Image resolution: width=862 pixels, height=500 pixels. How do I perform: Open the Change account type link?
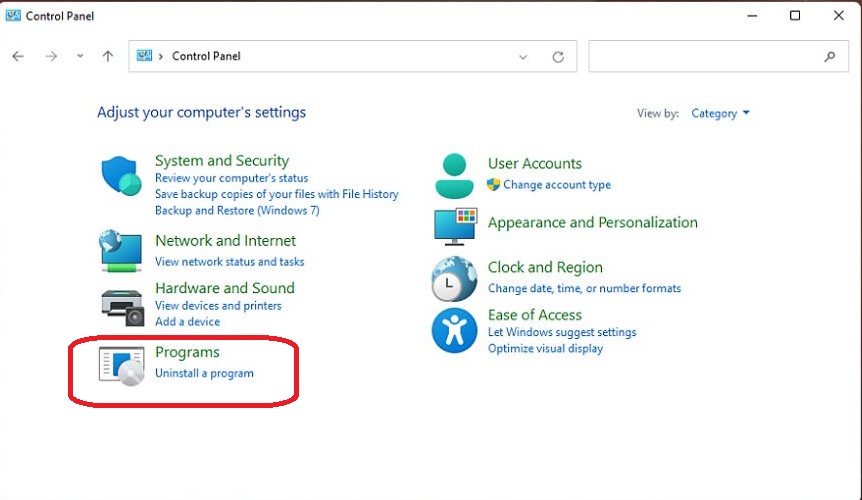coord(557,185)
